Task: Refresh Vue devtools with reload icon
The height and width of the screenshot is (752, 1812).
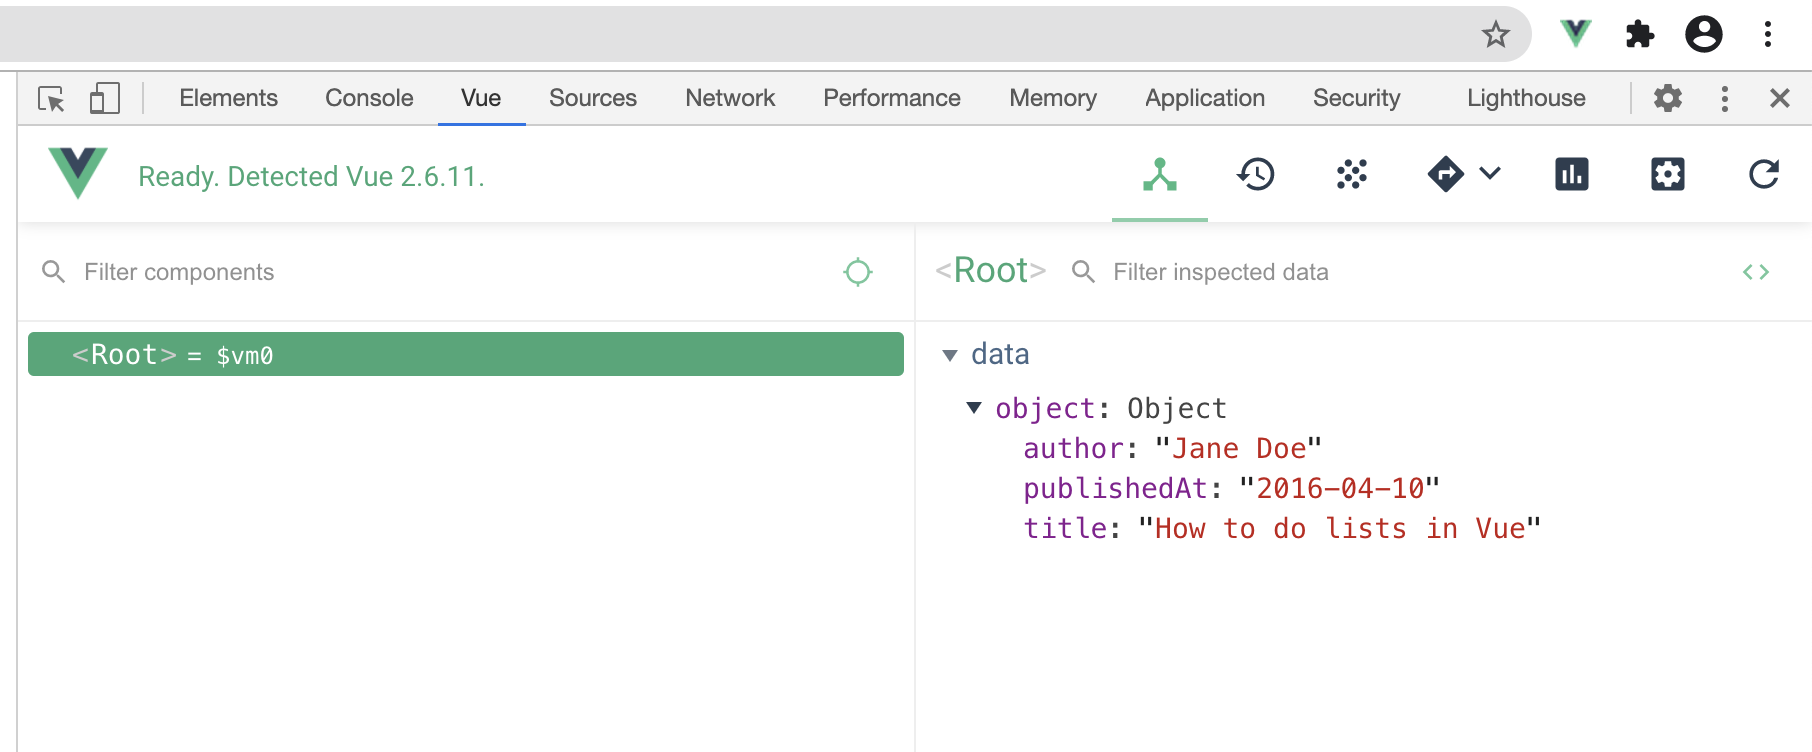Action: [x=1763, y=175]
